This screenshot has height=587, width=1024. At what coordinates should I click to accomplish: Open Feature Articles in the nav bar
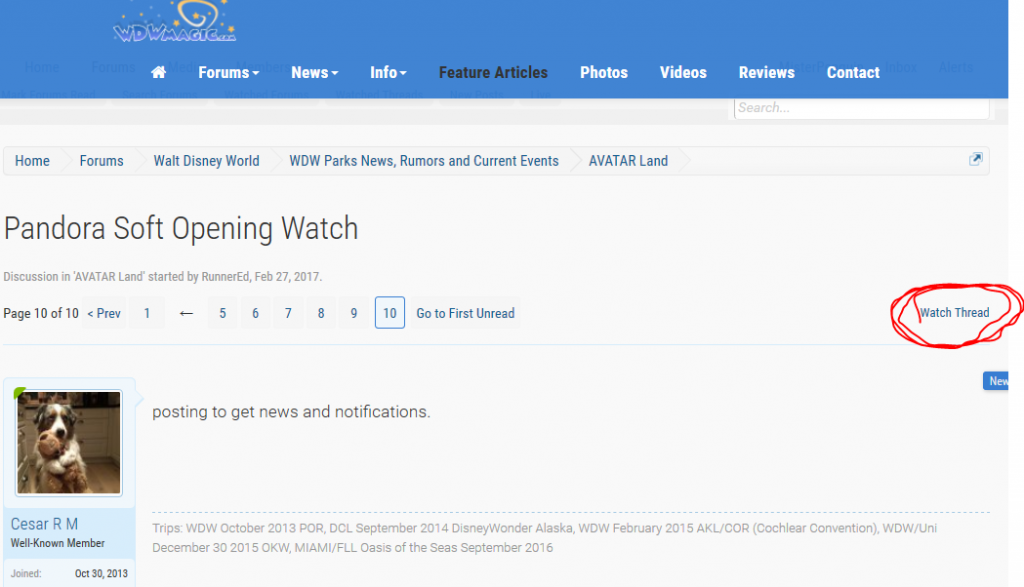pos(493,73)
